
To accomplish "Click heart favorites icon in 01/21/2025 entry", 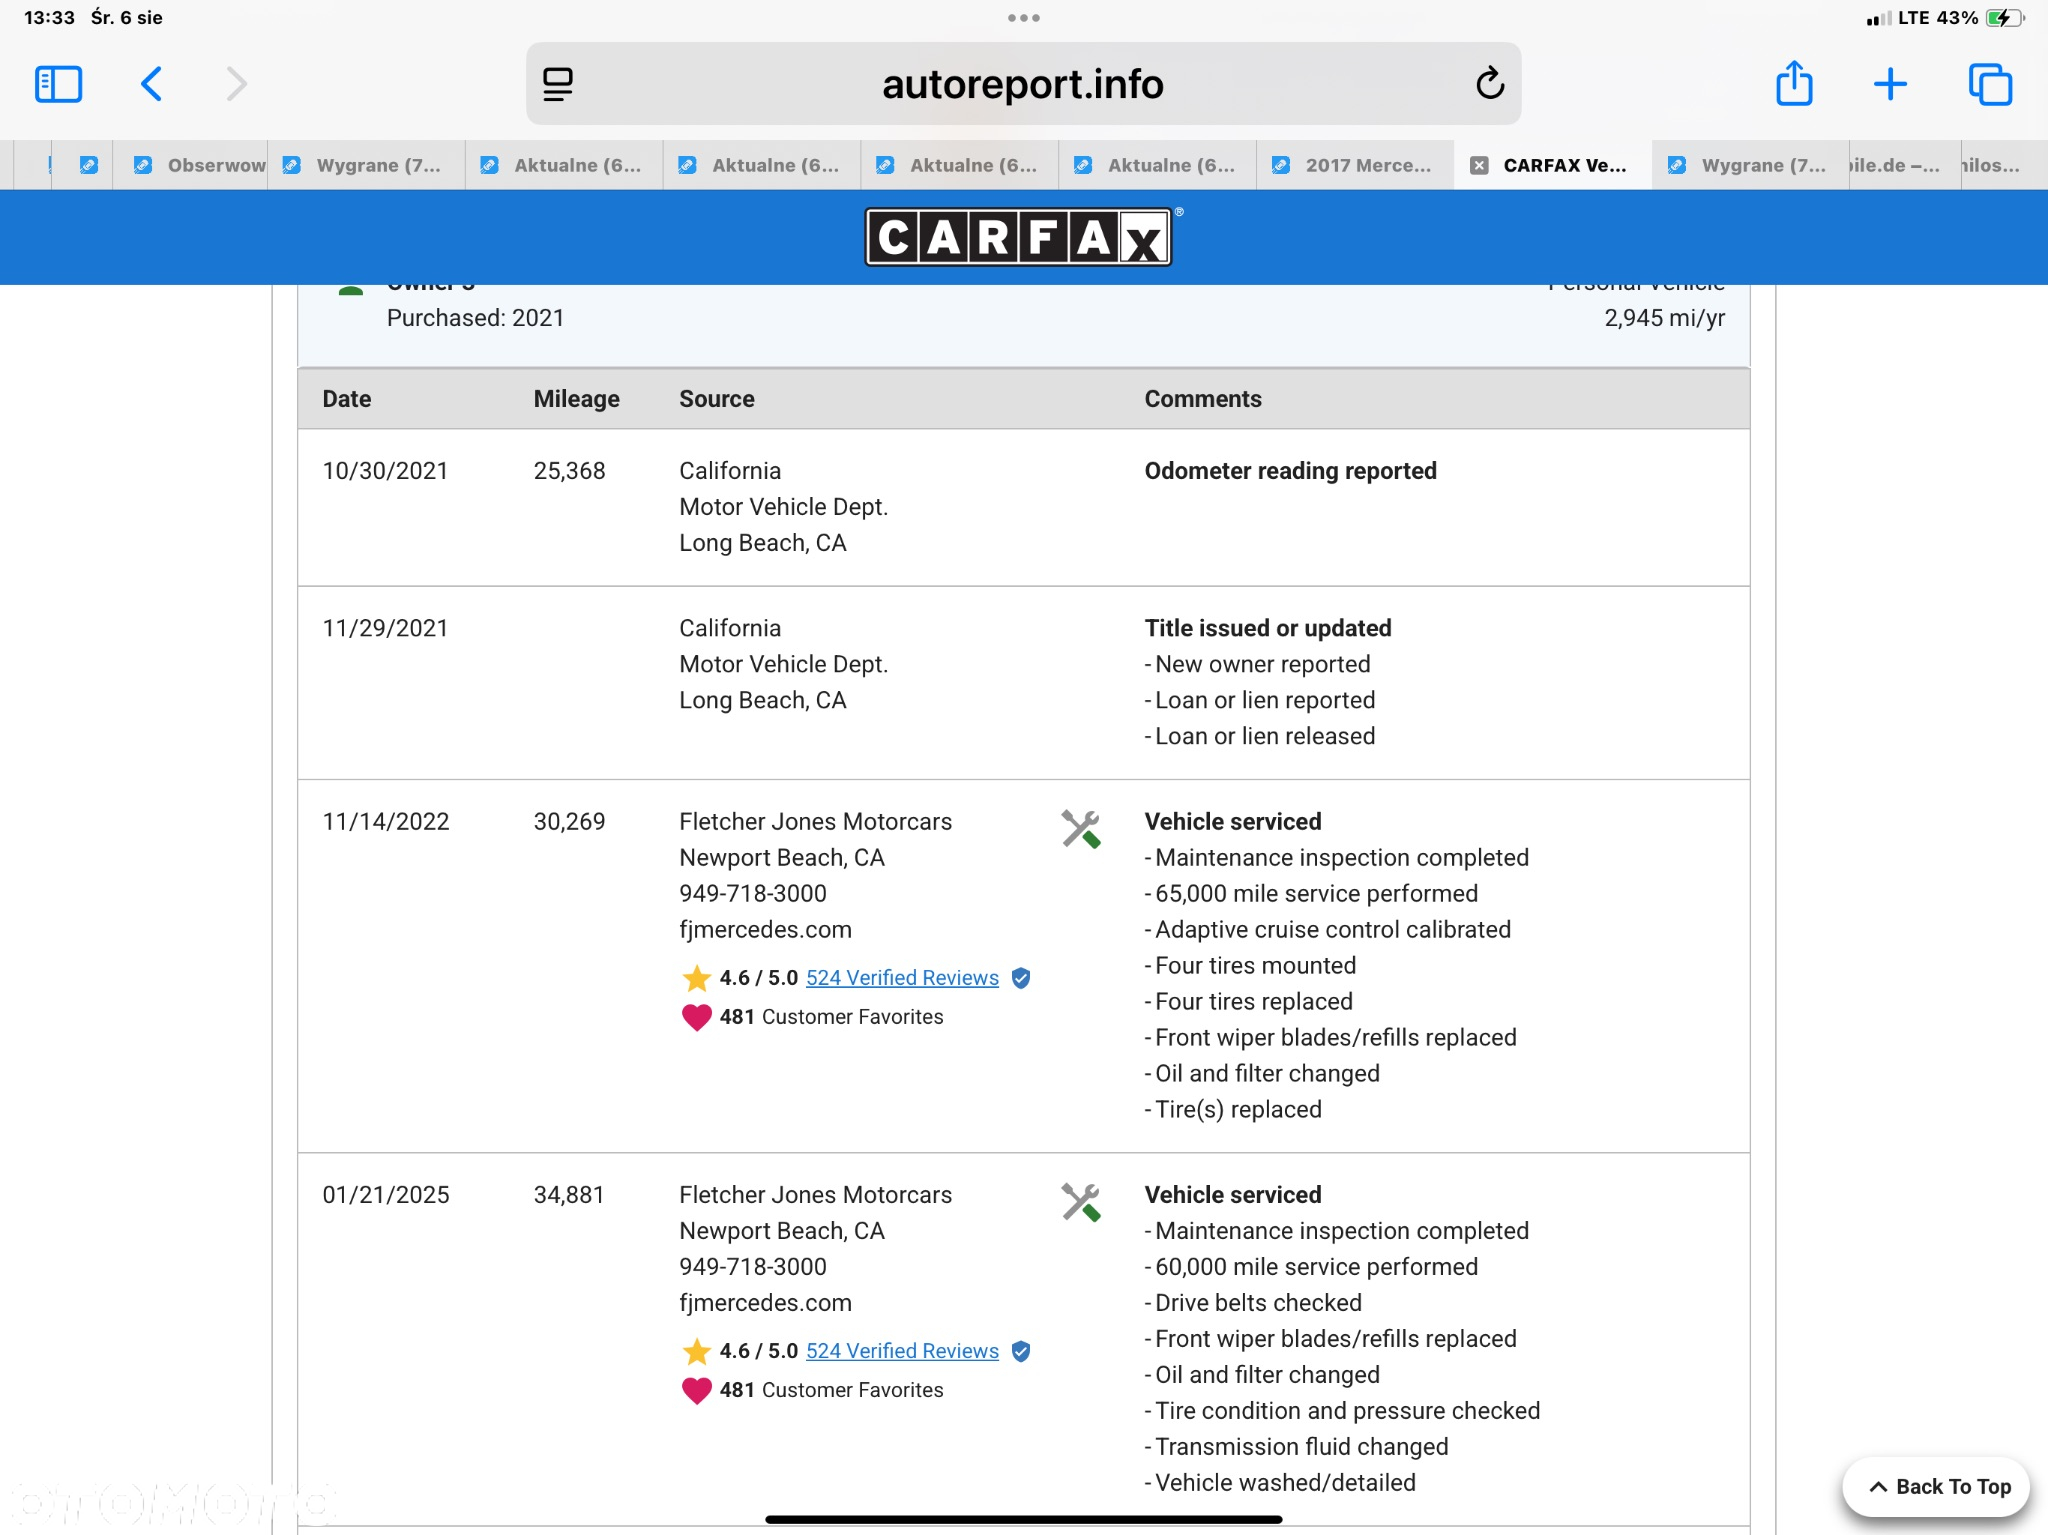I will pos(696,1390).
